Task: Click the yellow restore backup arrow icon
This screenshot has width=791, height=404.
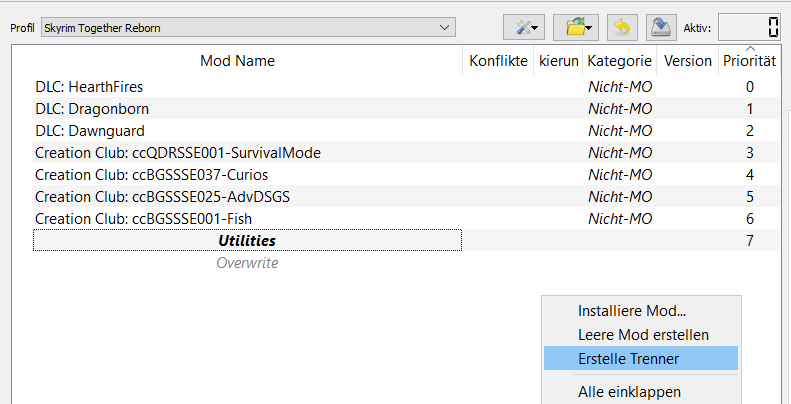Action: (622, 28)
